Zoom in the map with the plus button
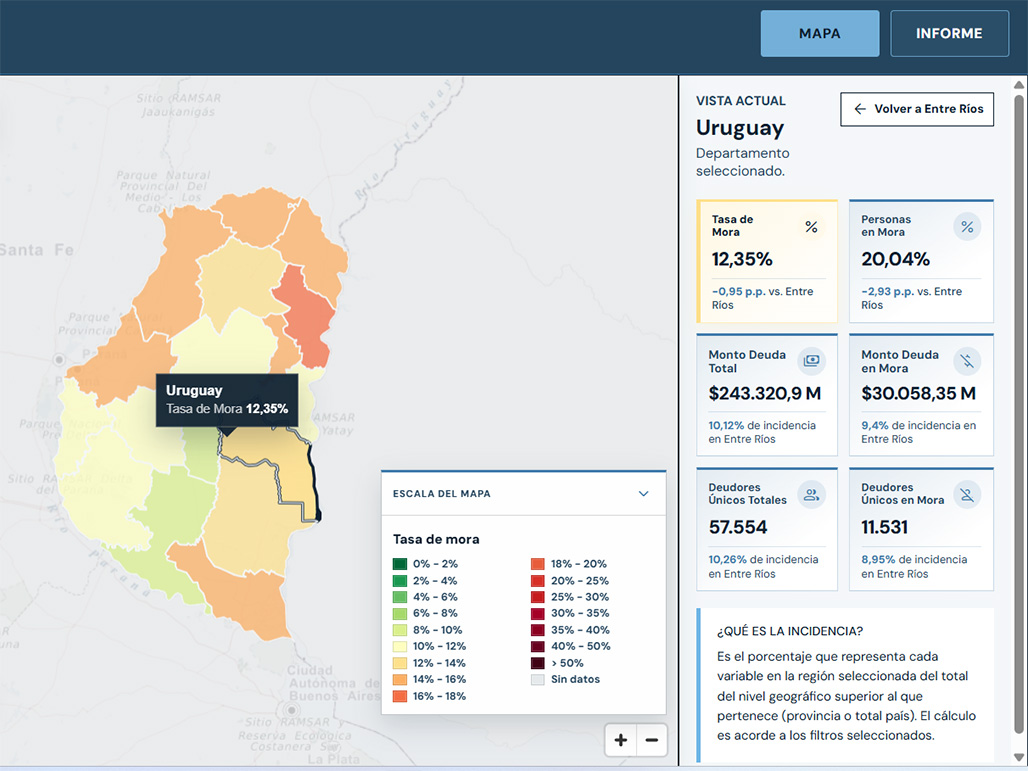The width and height of the screenshot is (1028, 771). 620,740
